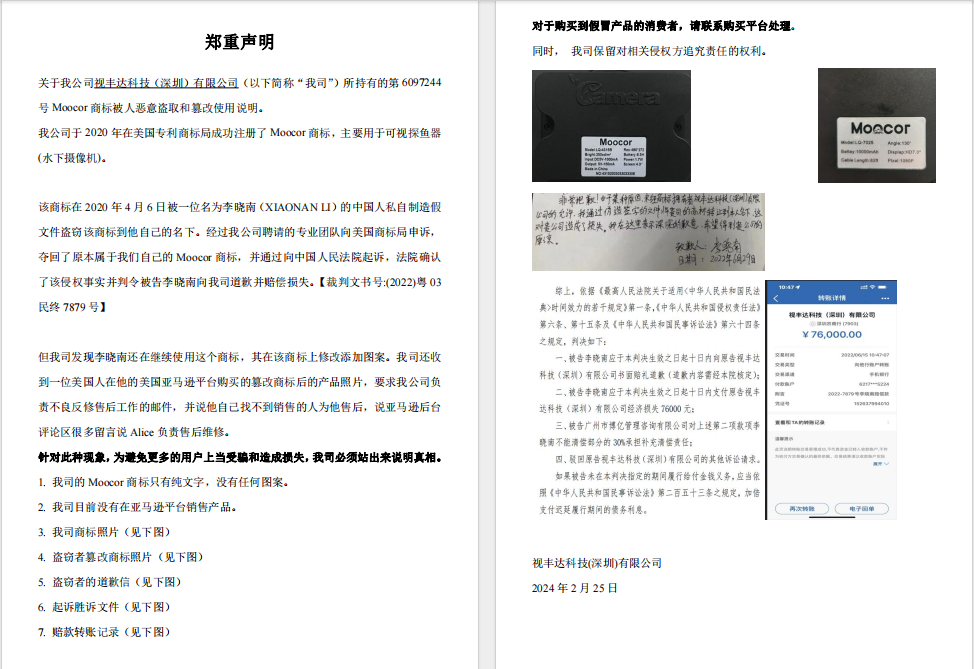Click list item 我司目前没有在亚马逊平台销售产品
974x669 pixels.
137,507
